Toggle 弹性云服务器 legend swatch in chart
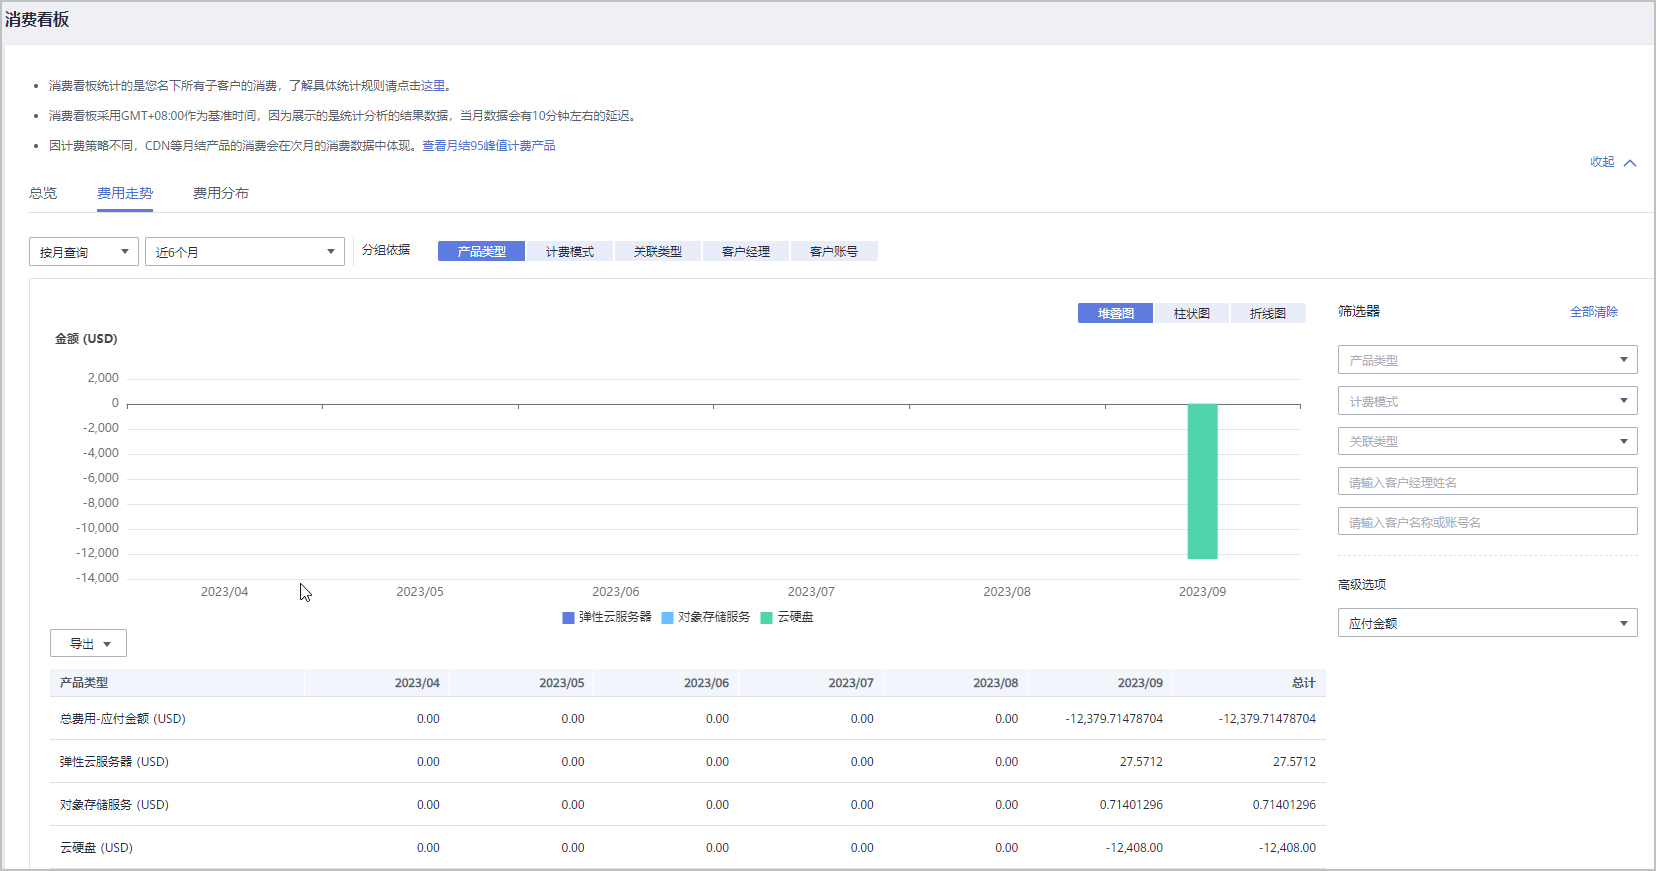1656x871 pixels. click(x=568, y=618)
